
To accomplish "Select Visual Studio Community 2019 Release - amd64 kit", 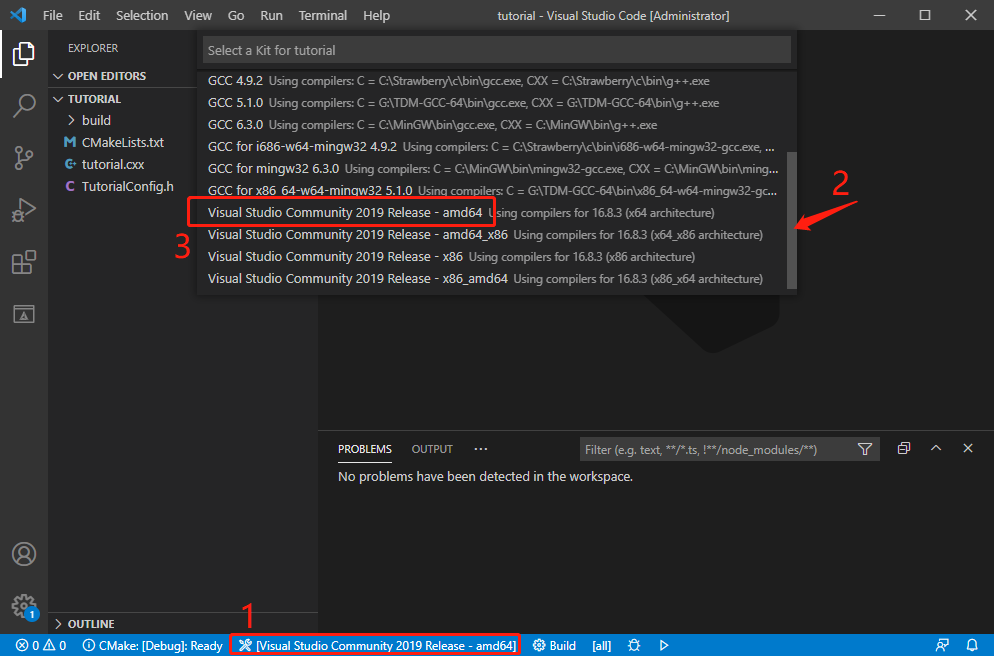I will (492, 213).
